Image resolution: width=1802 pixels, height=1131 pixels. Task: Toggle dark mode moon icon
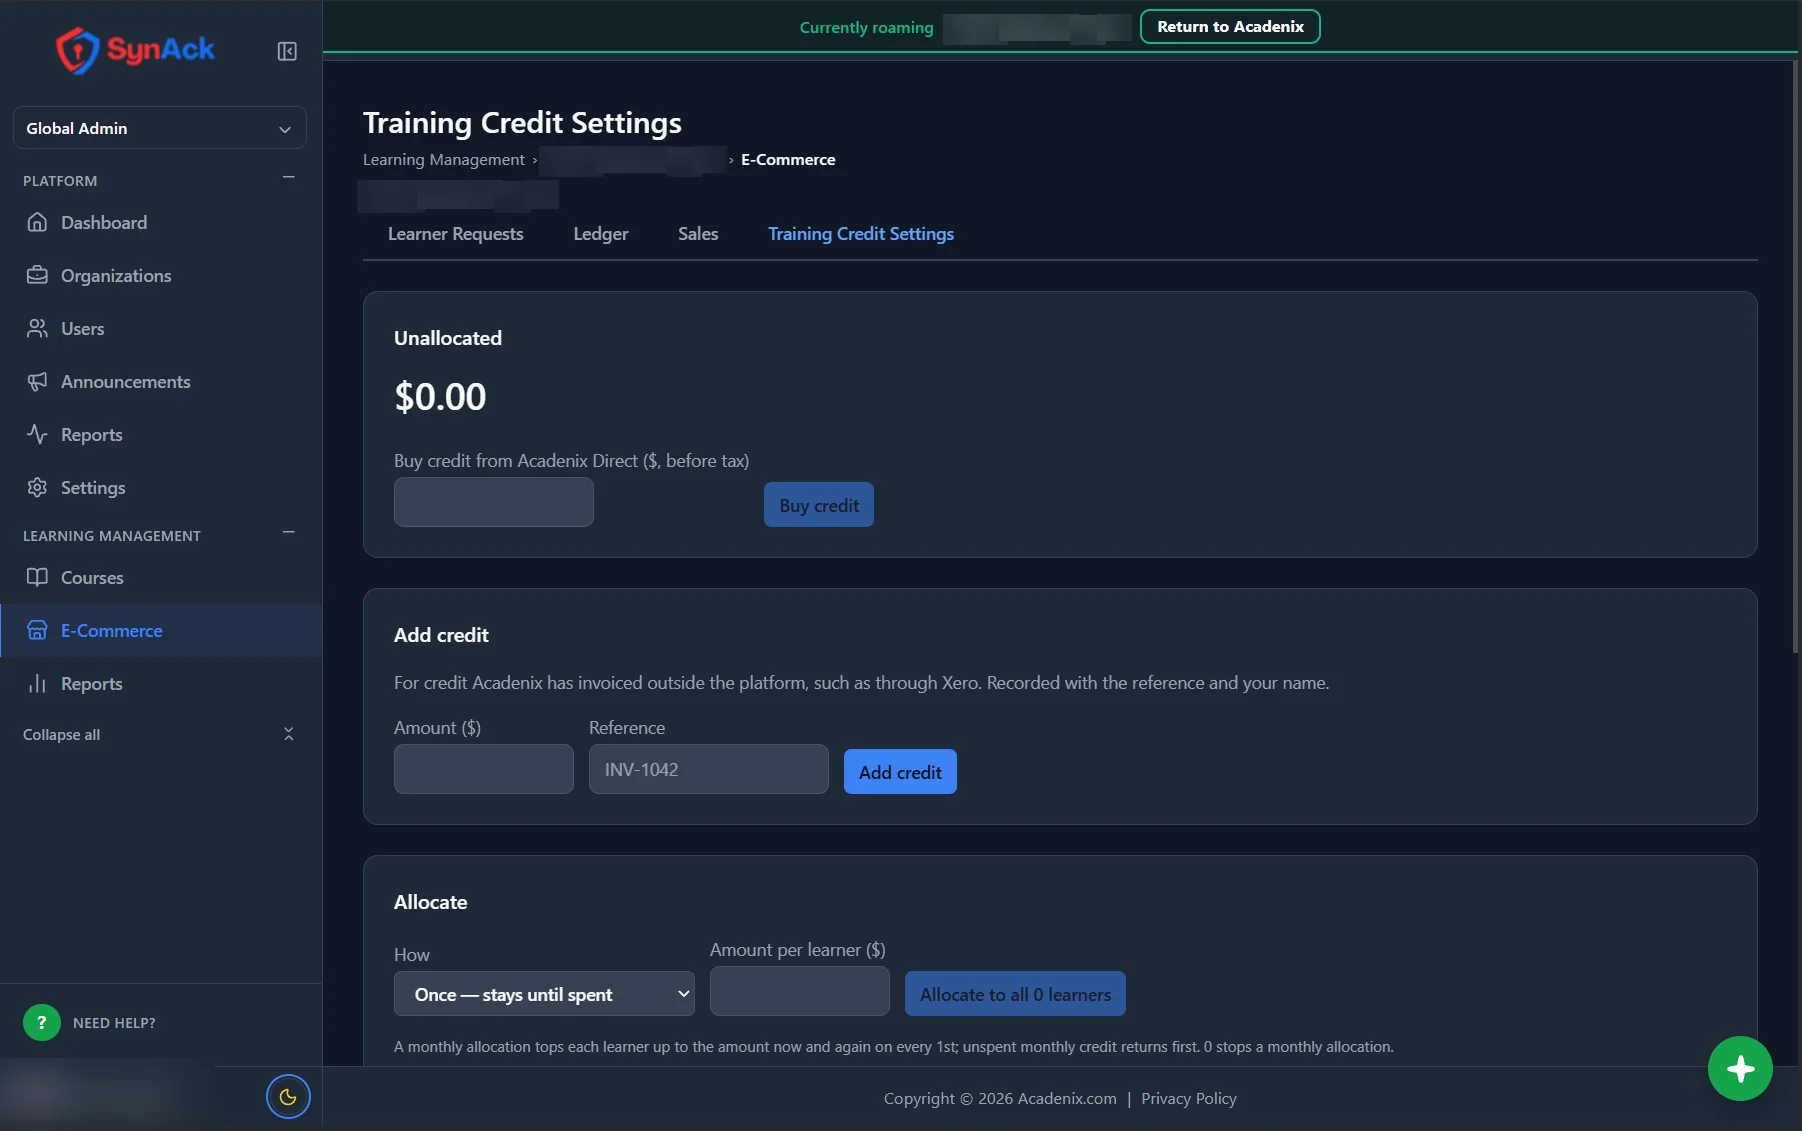[x=288, y=1097]
